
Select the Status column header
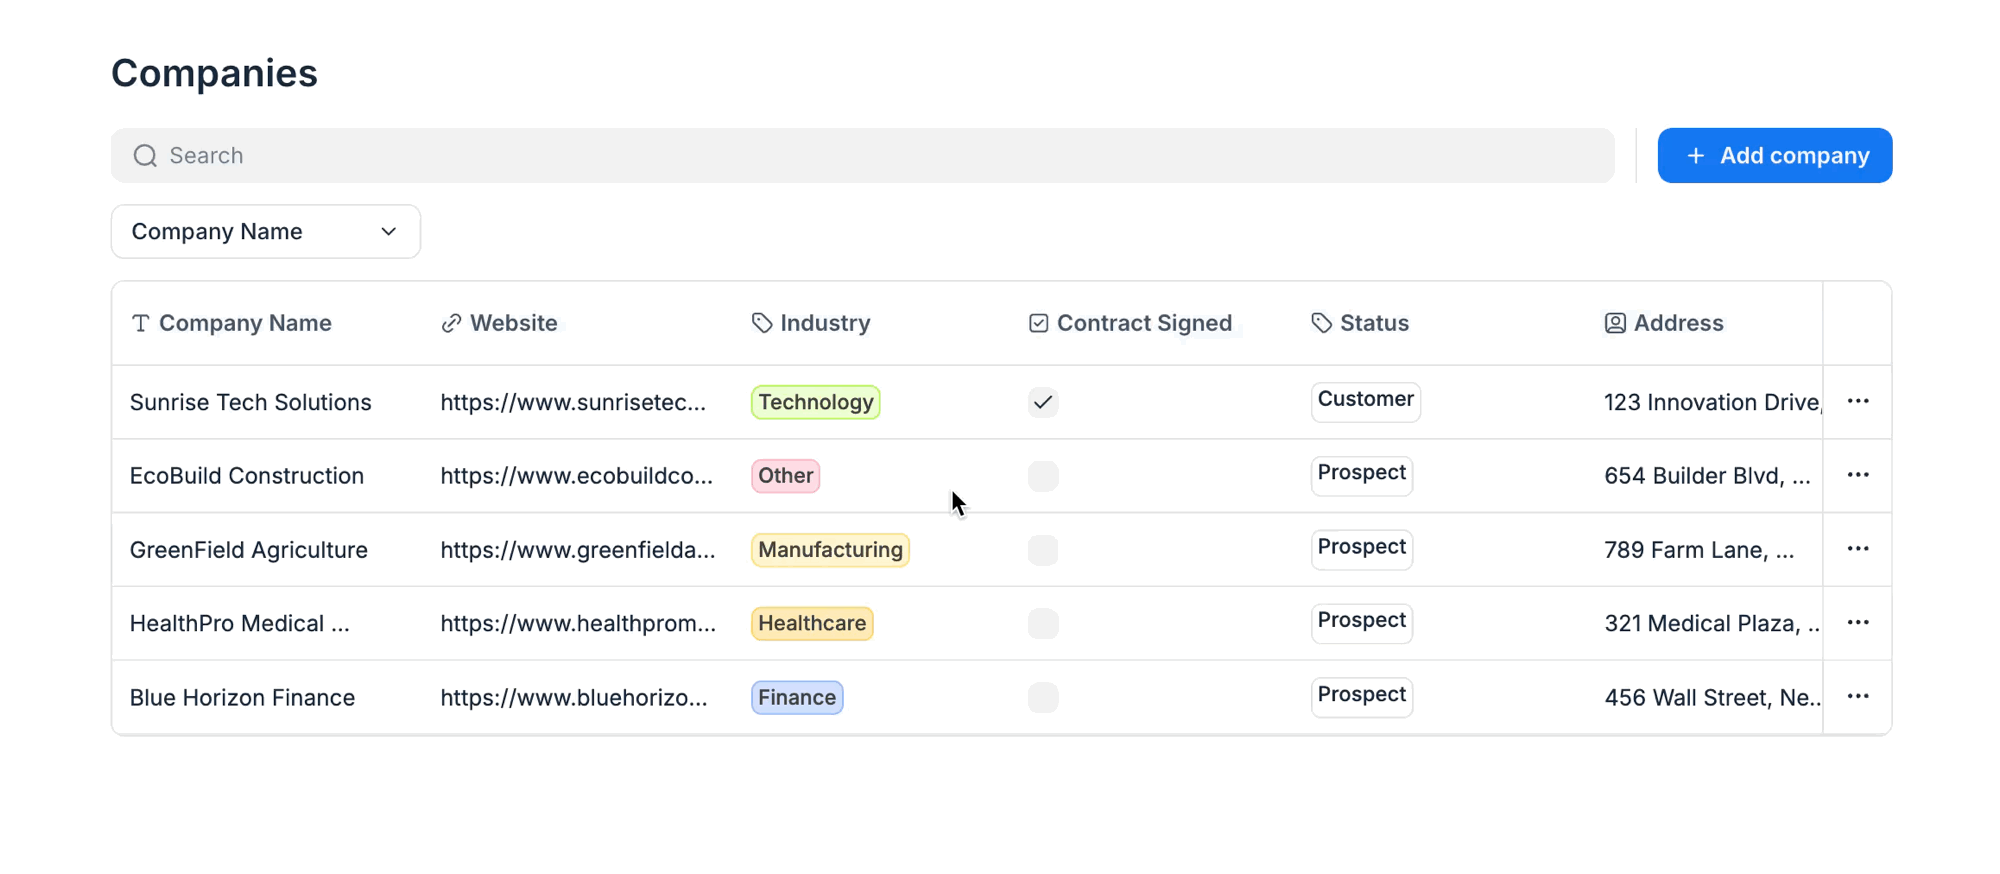point(1373,323)
